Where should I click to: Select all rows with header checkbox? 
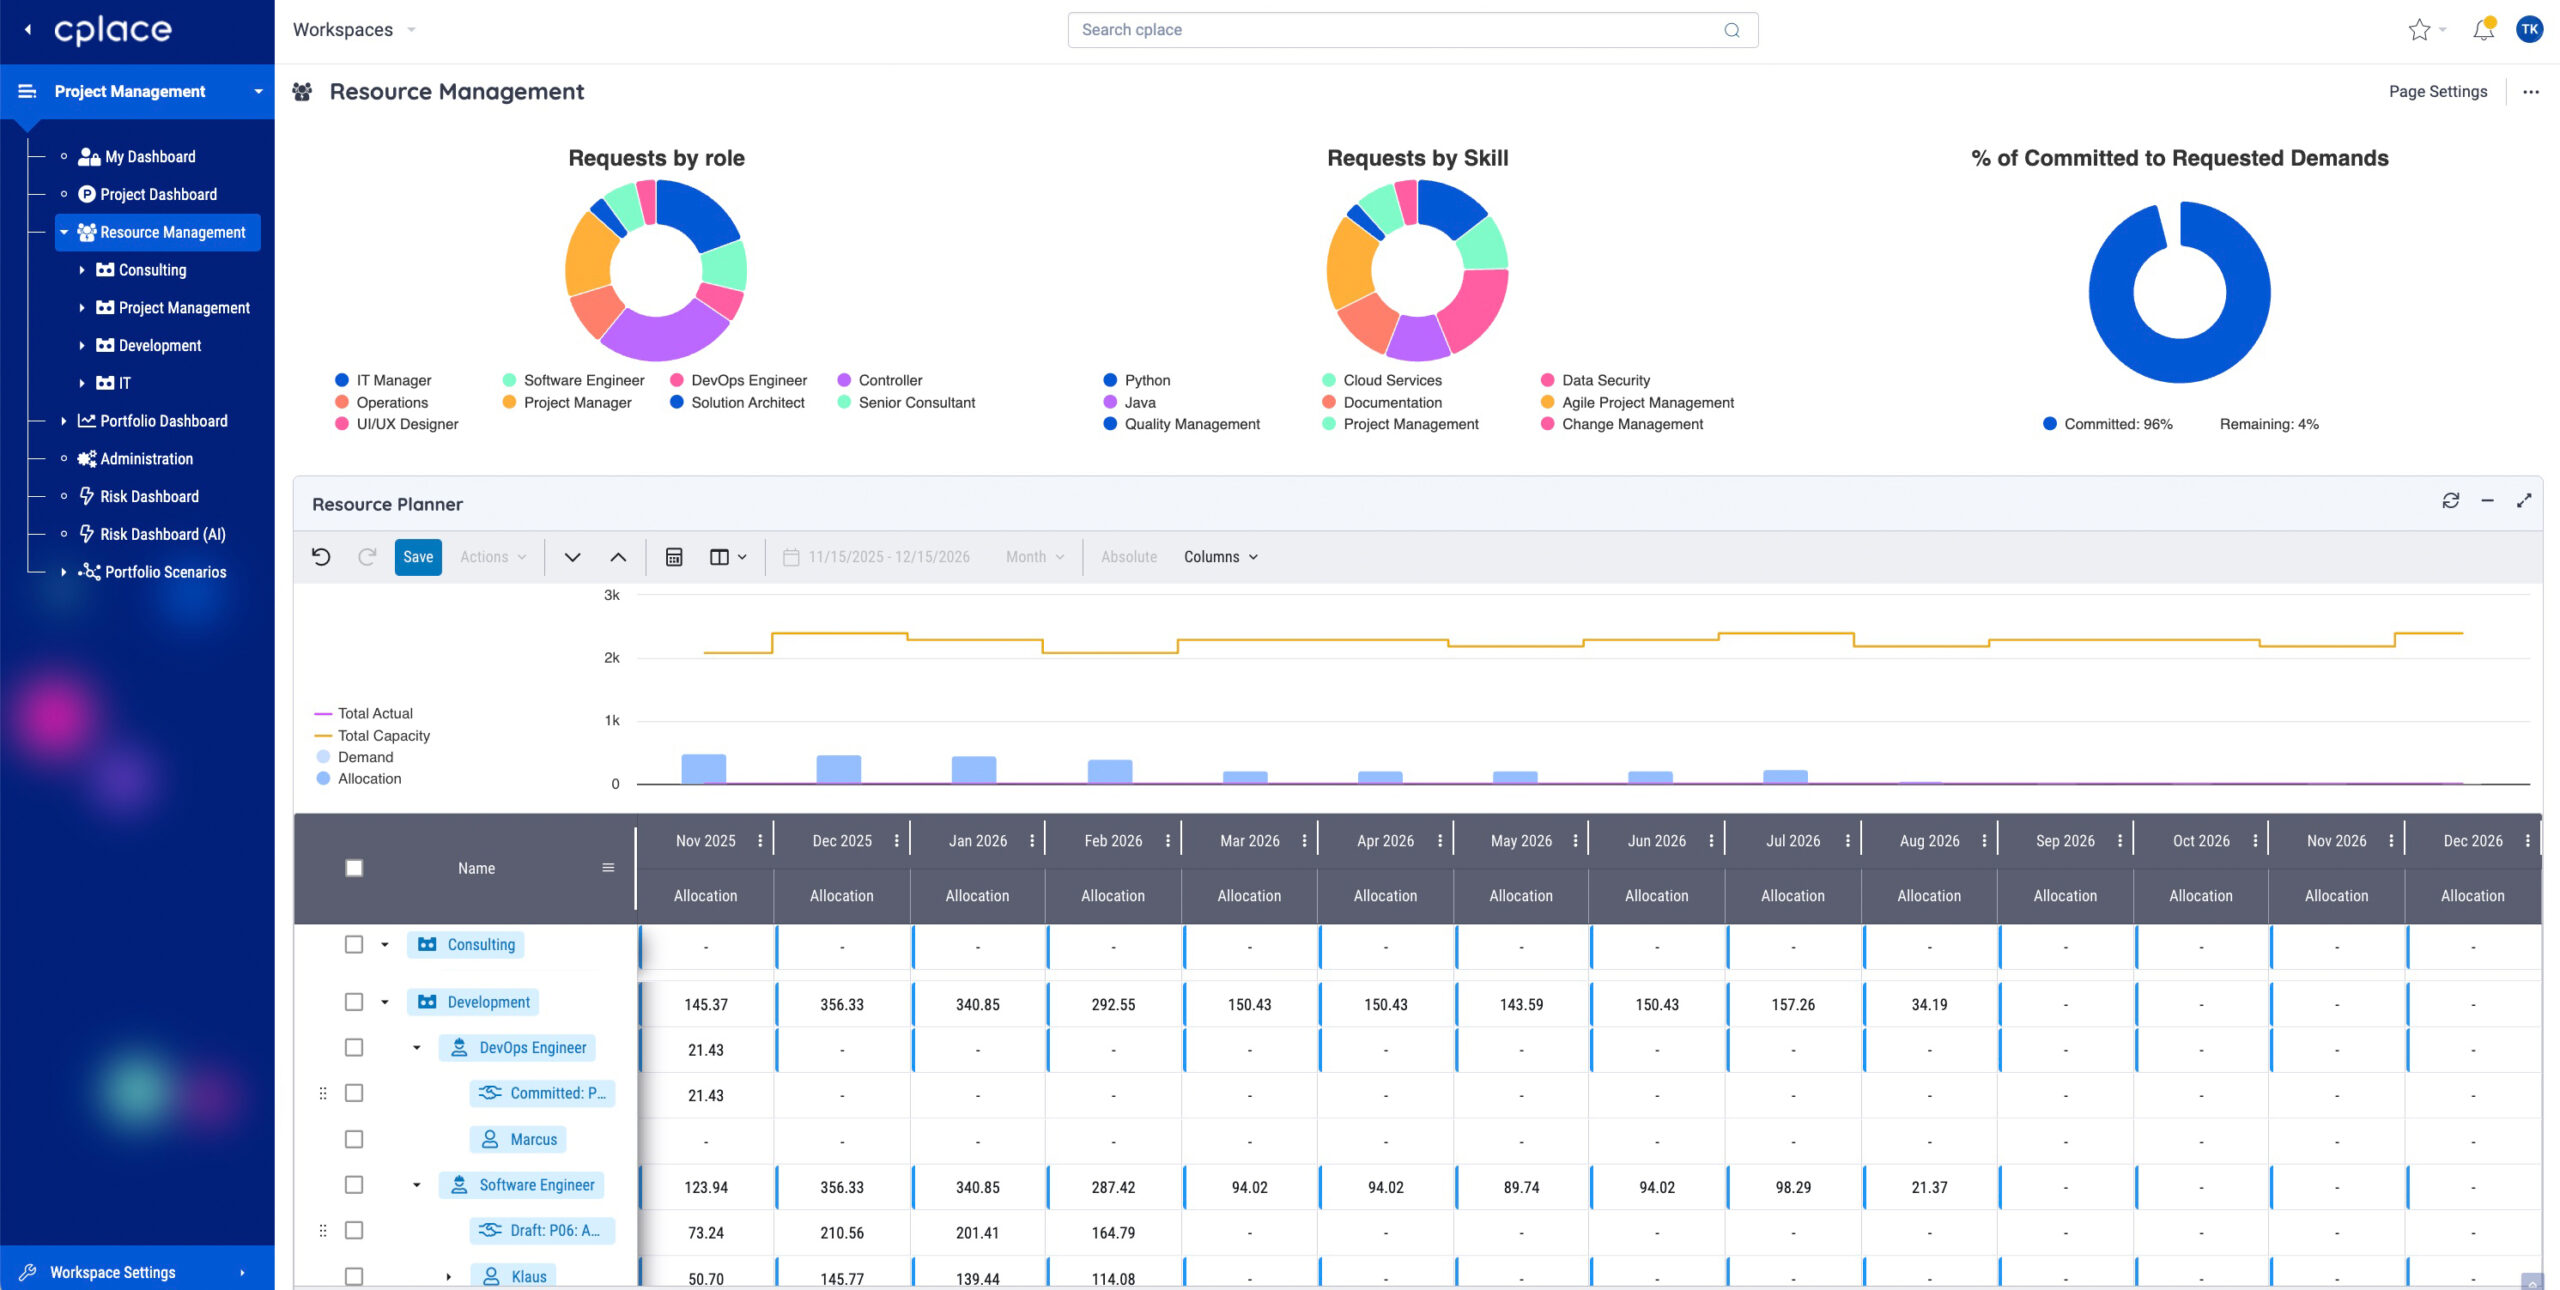coord(354,868)
